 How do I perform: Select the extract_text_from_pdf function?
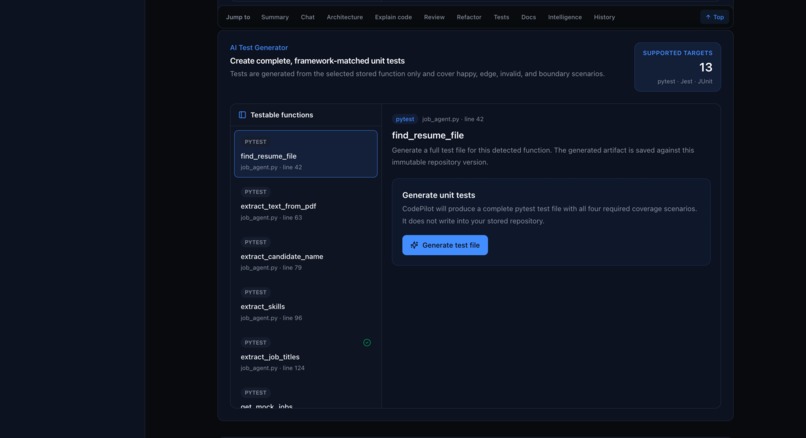(305, 204)
